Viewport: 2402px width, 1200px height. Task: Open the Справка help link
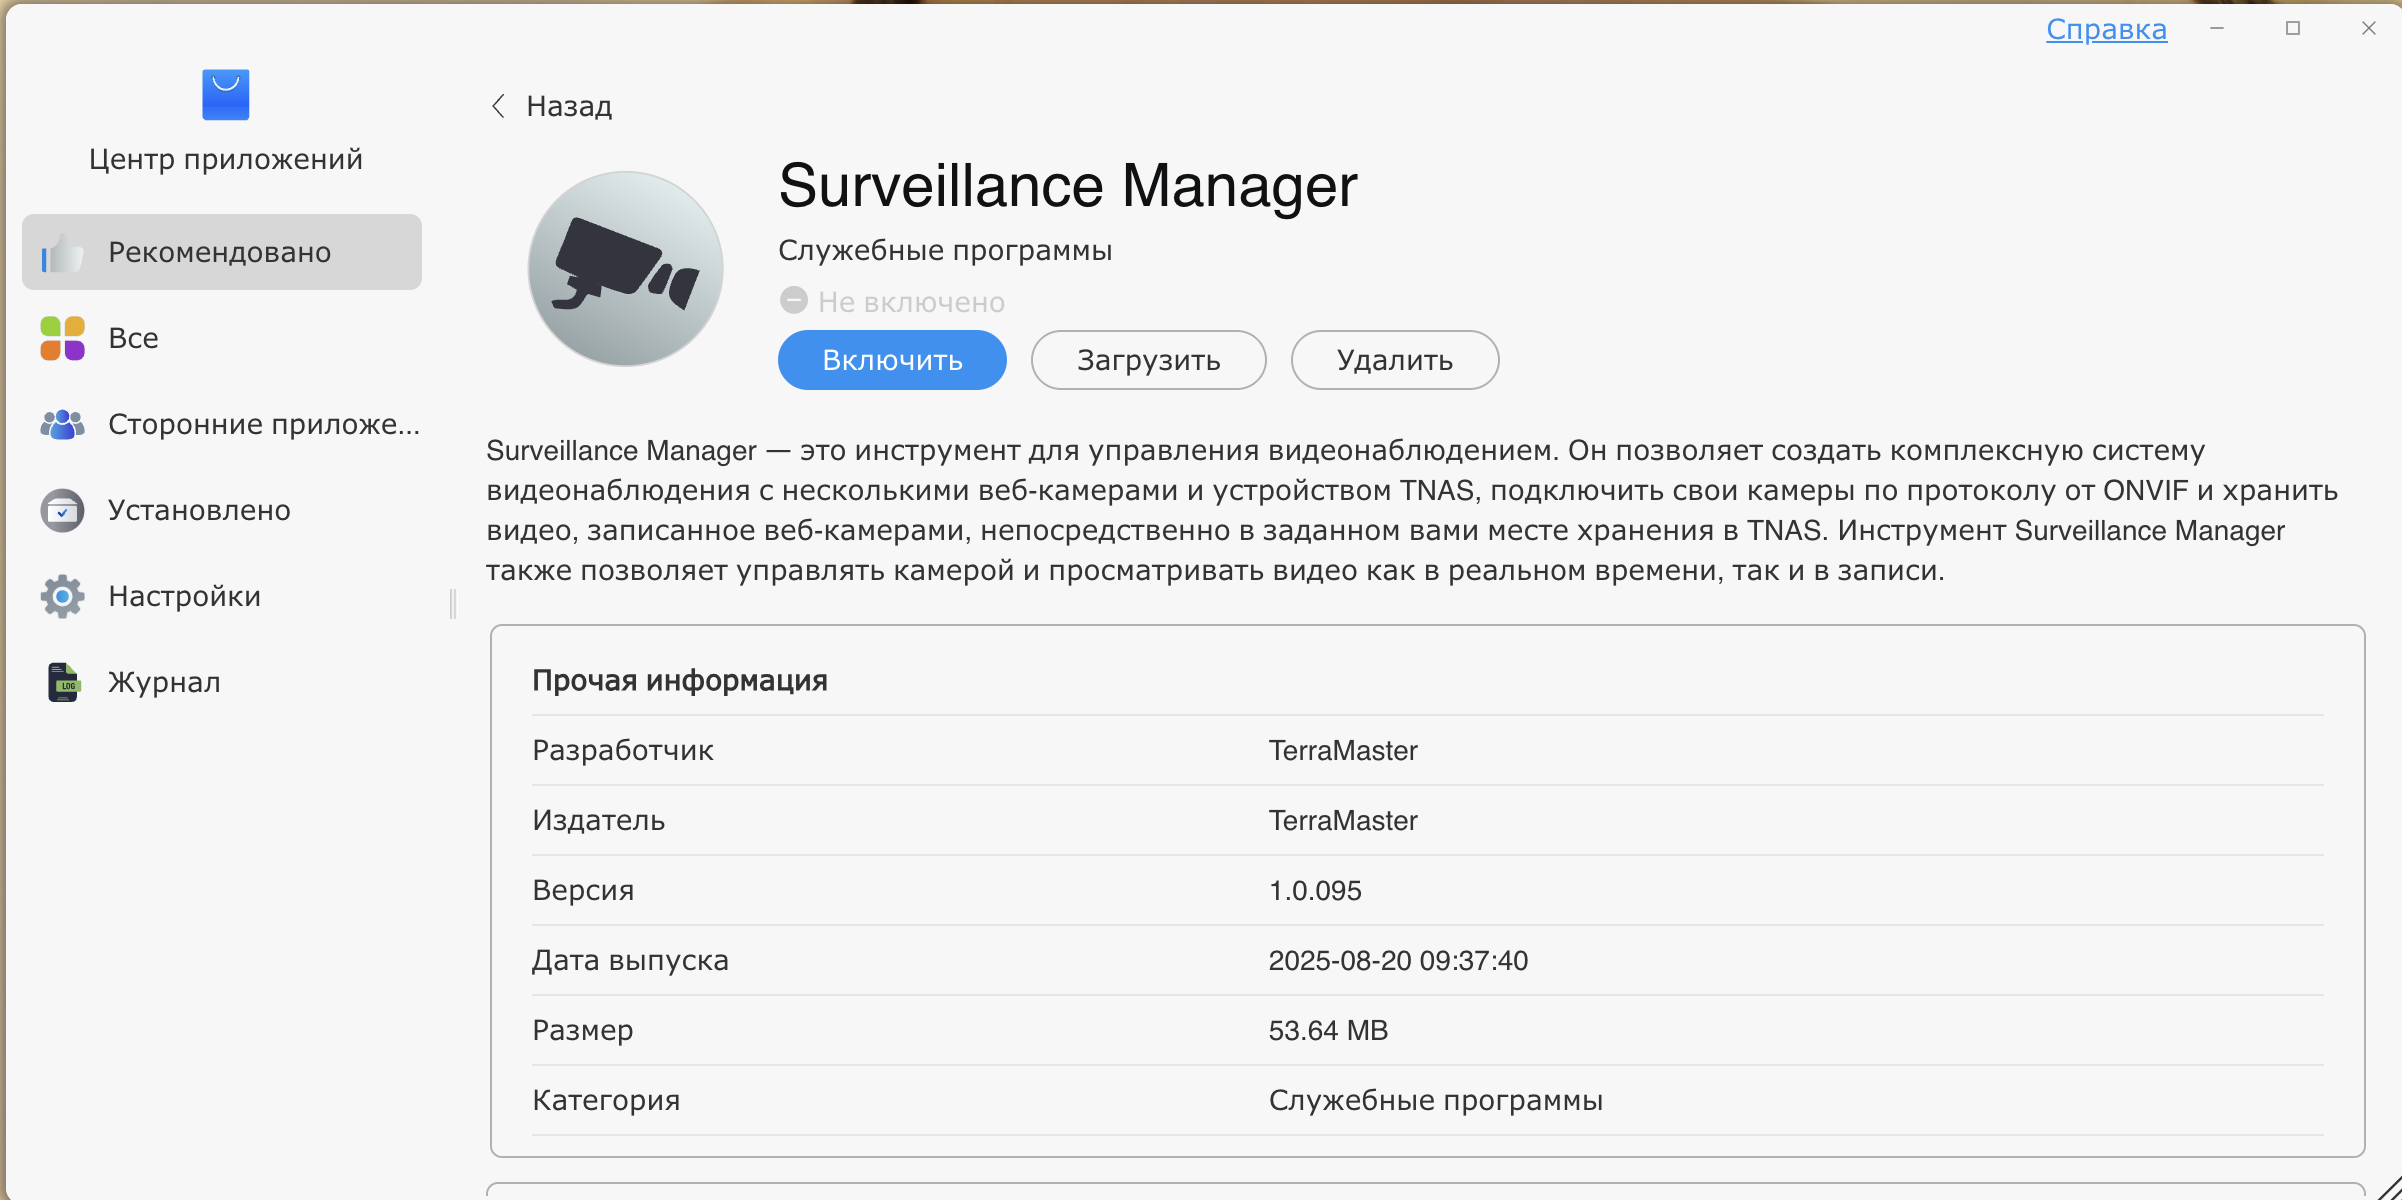tap(2106, 29)
